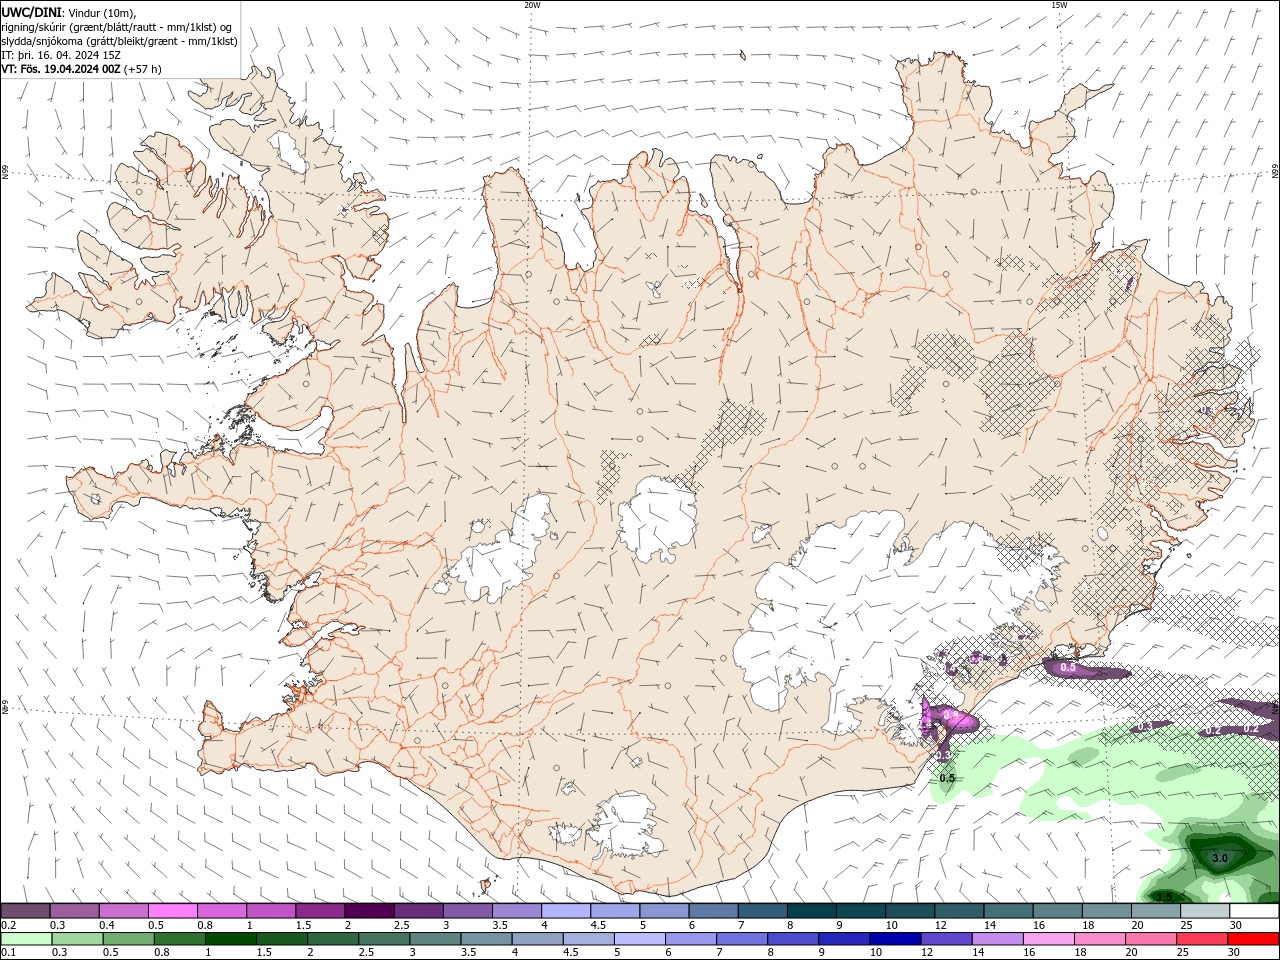The width and height of the screenshot is (1280, 960).
Task: Click the '3.0' rain contour label
Action: pyautogui.click(x=1219, y=858)
